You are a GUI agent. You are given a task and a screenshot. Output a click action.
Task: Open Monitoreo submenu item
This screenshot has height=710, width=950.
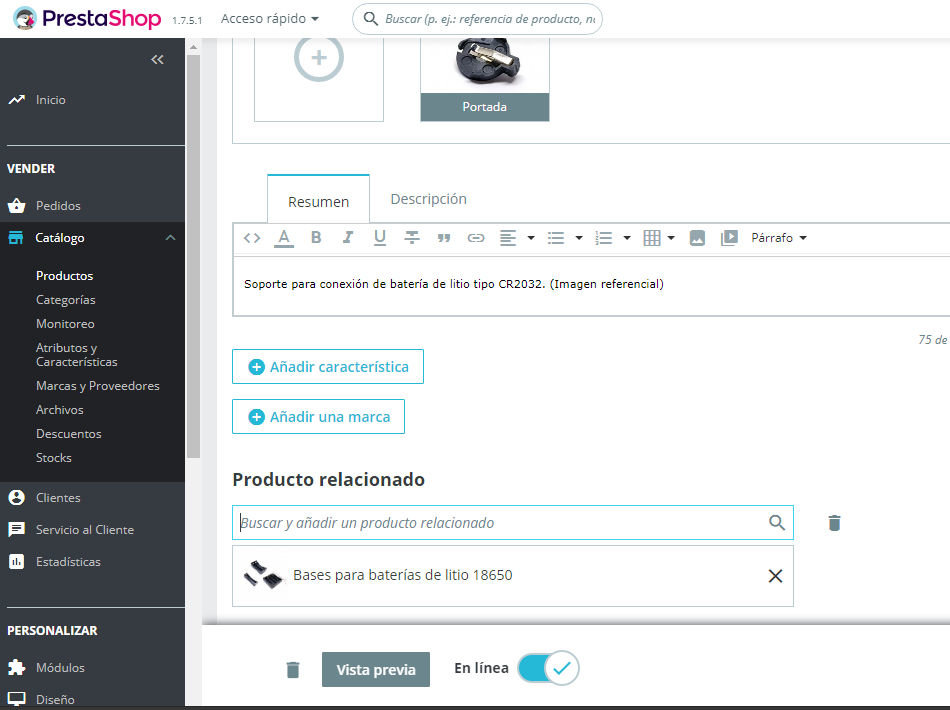(65, 323)
